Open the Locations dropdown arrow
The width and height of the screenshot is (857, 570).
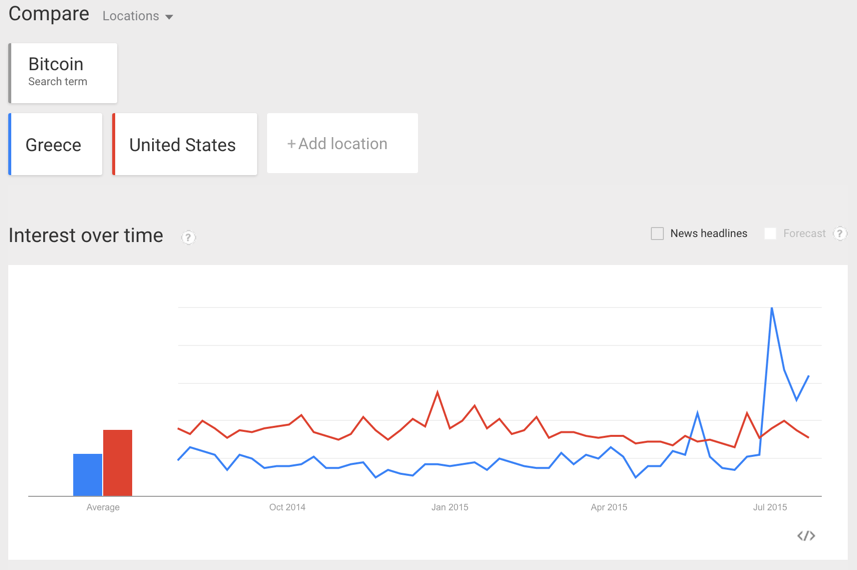coord(169,17)
